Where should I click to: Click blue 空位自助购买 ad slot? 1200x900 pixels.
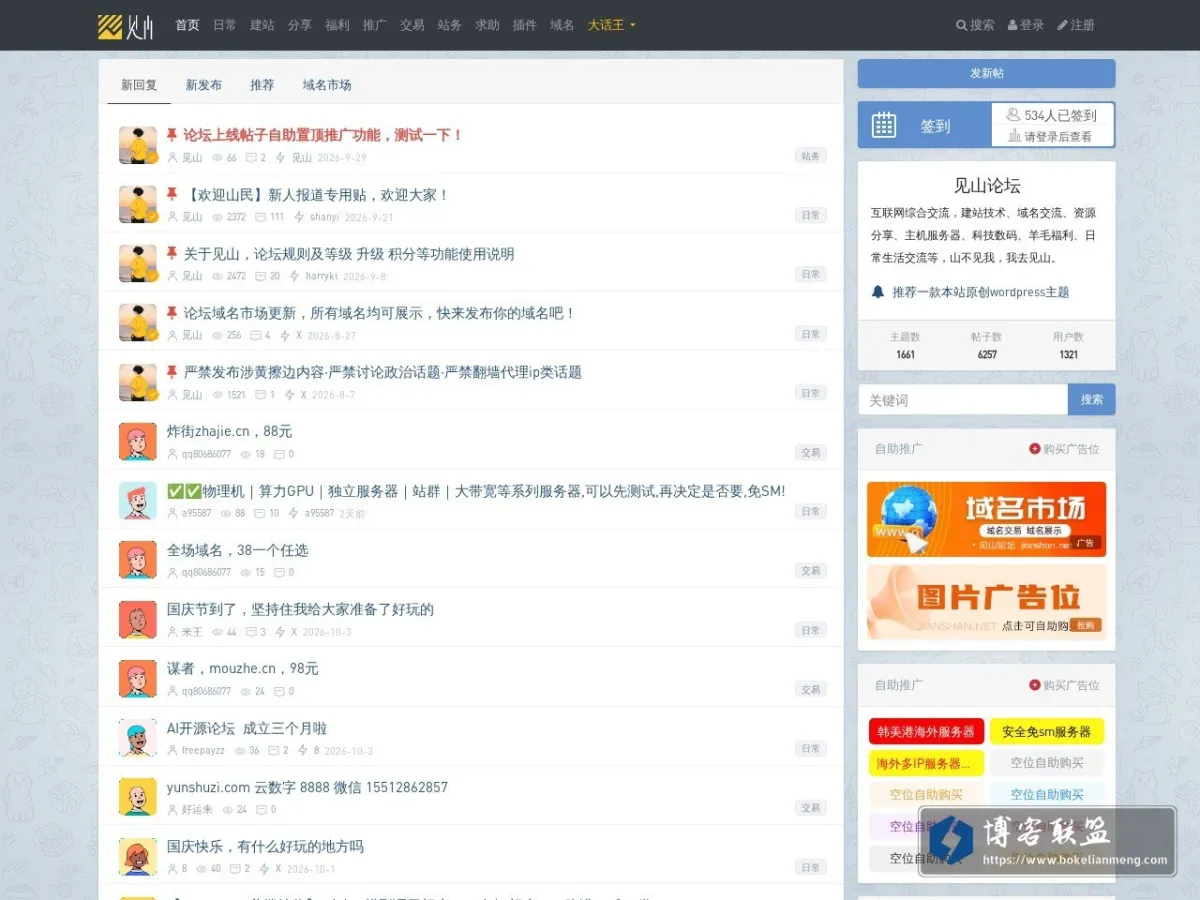click(1047, 794)
